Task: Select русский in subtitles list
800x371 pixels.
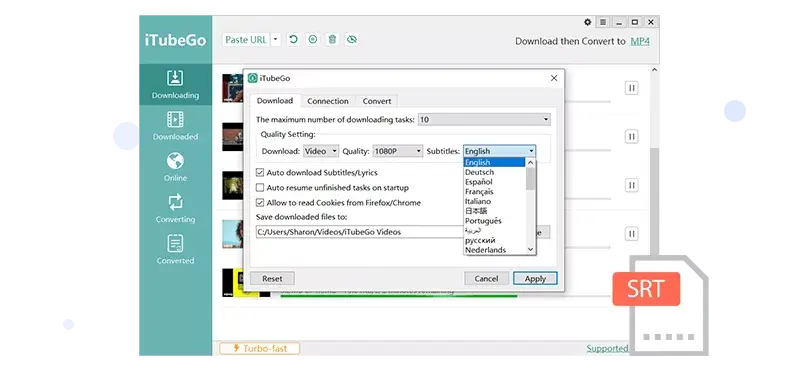Action: 494,240
